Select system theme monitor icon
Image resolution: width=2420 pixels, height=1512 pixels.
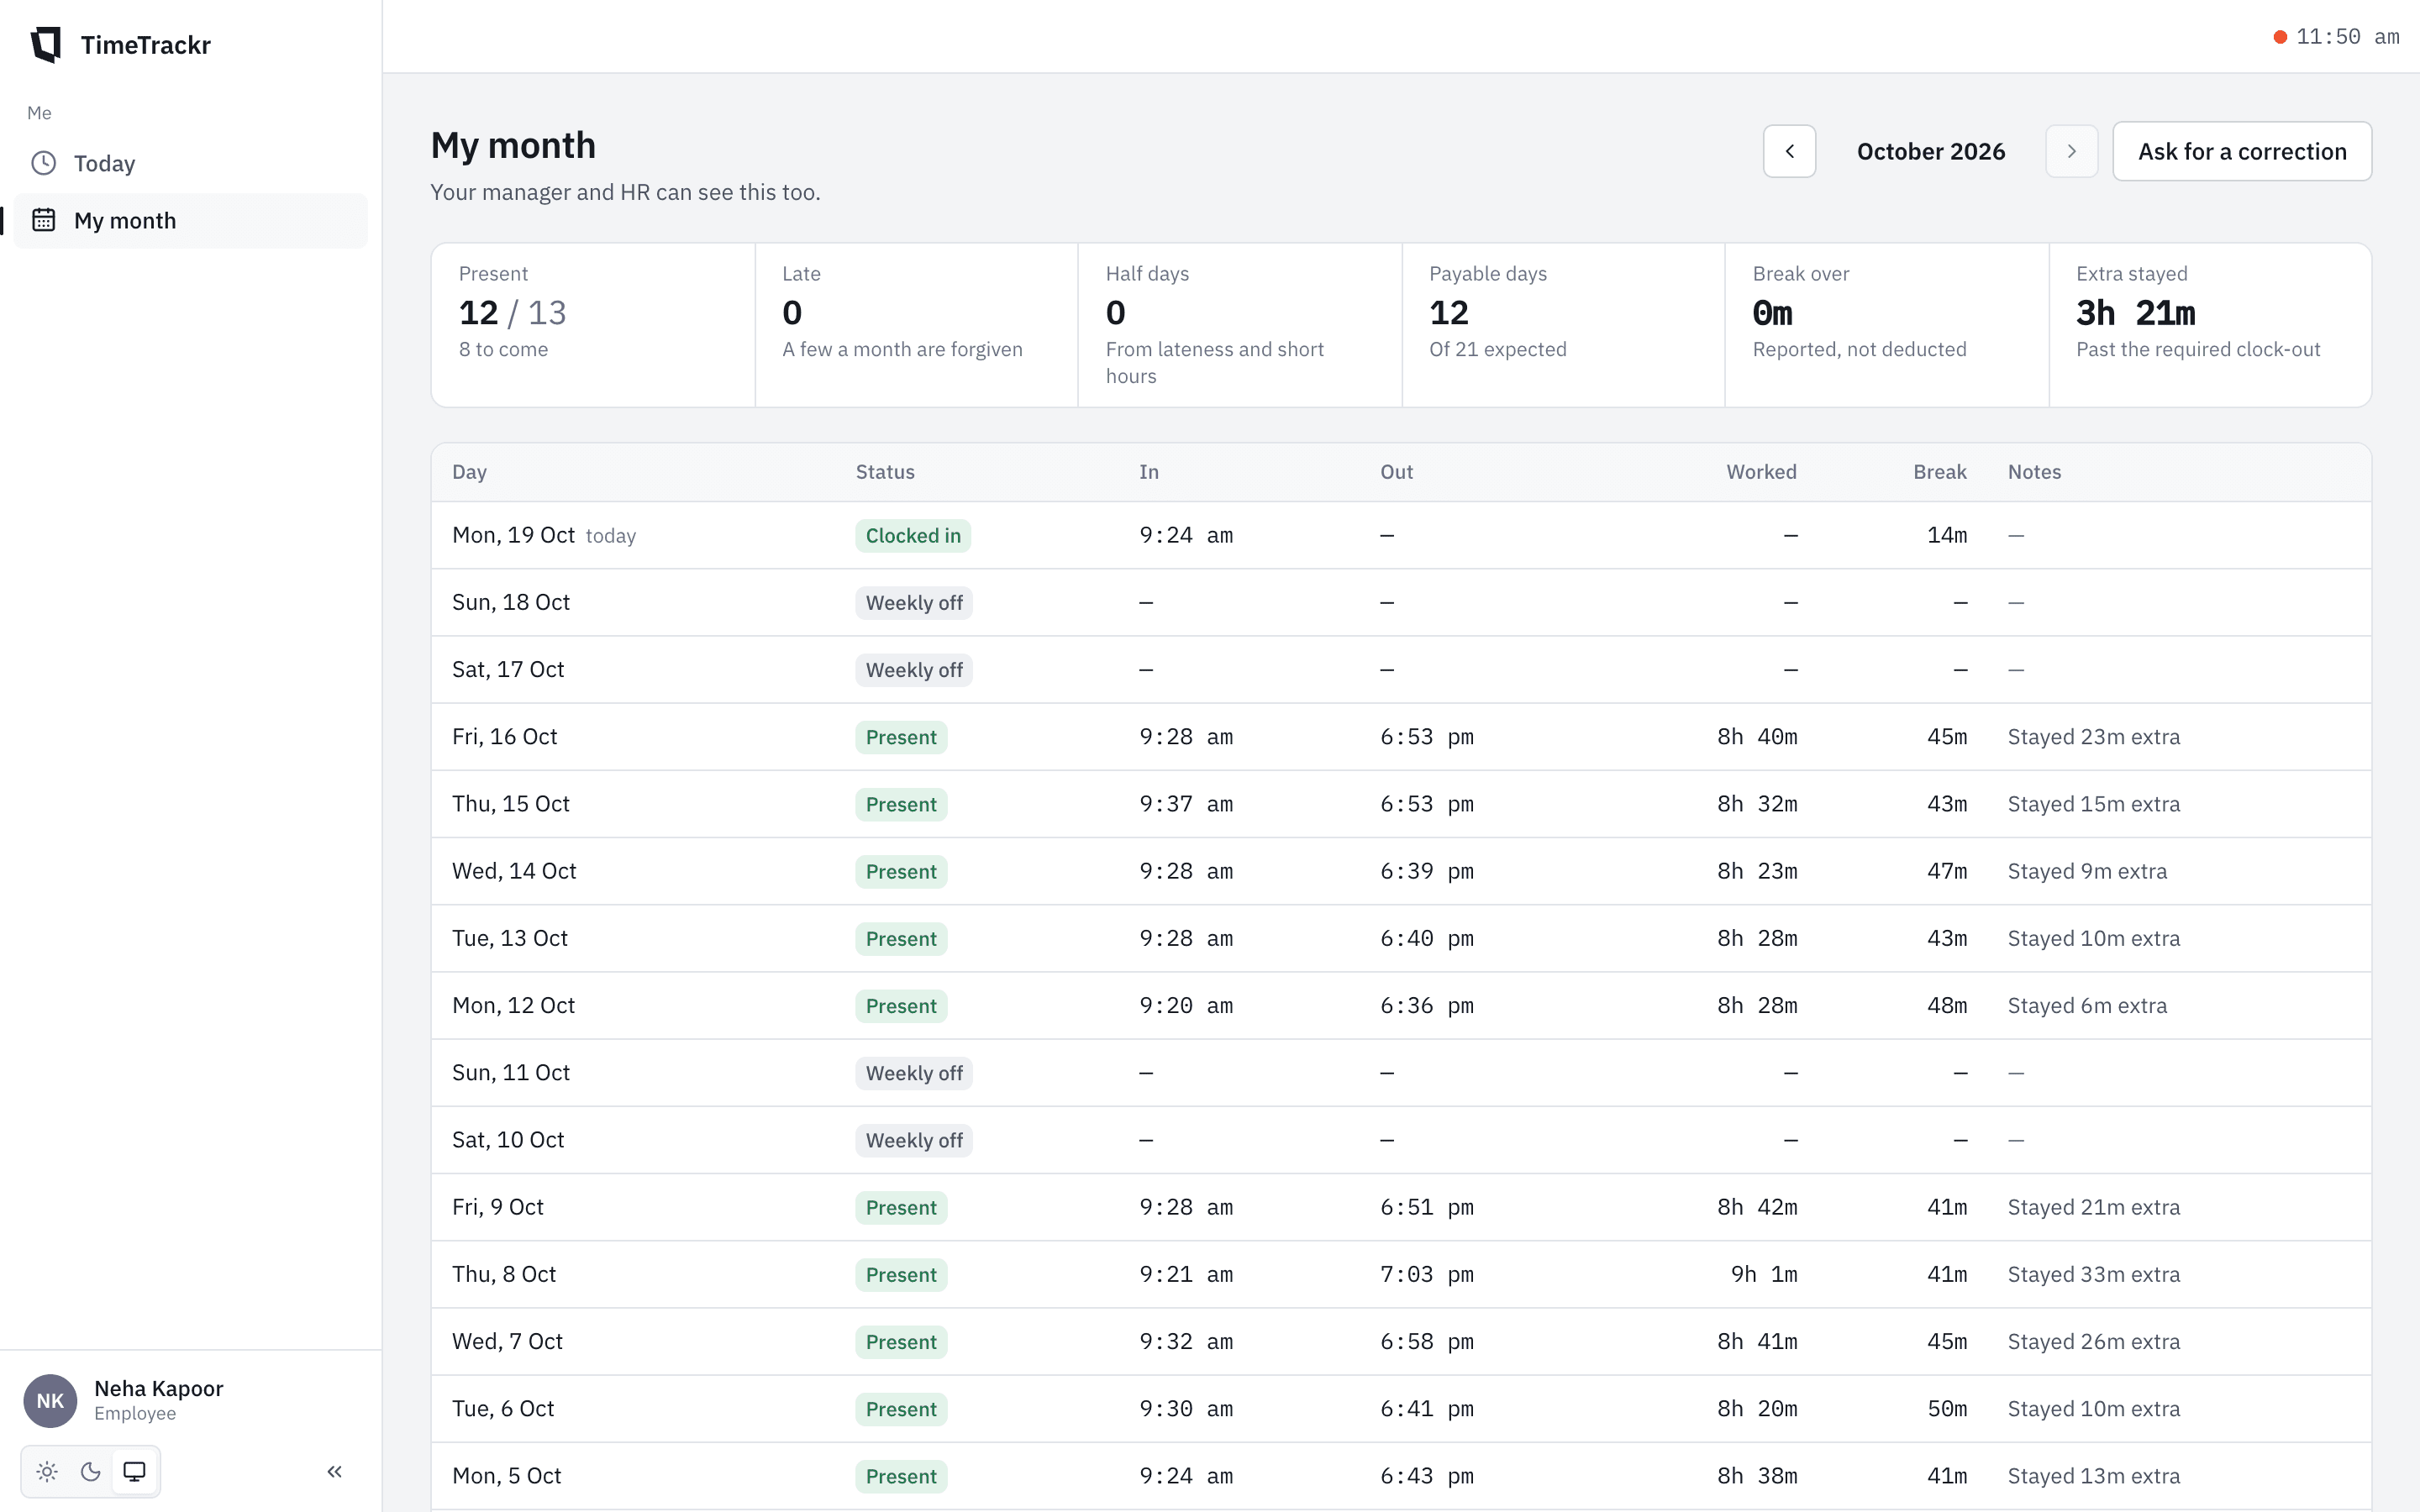point(134,1471)
